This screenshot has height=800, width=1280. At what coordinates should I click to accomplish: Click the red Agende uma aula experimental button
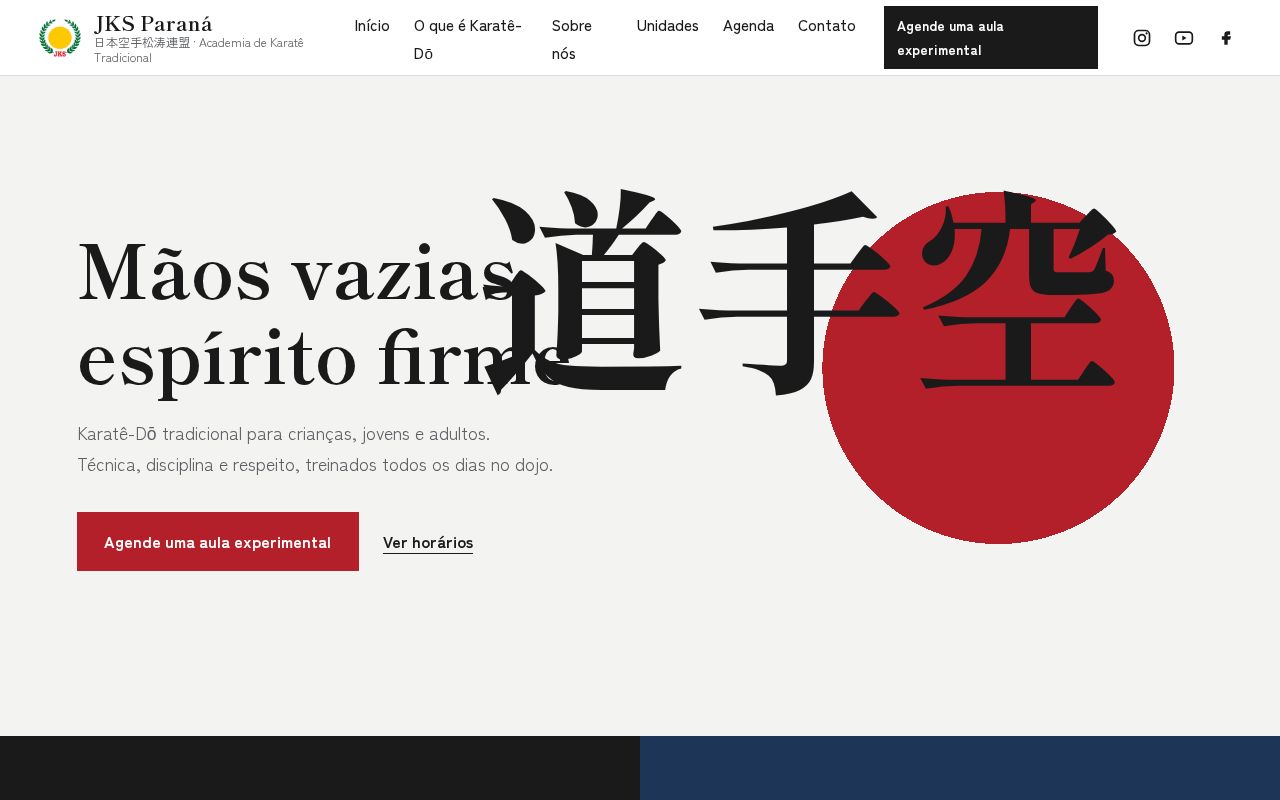(x=218, y=542)
